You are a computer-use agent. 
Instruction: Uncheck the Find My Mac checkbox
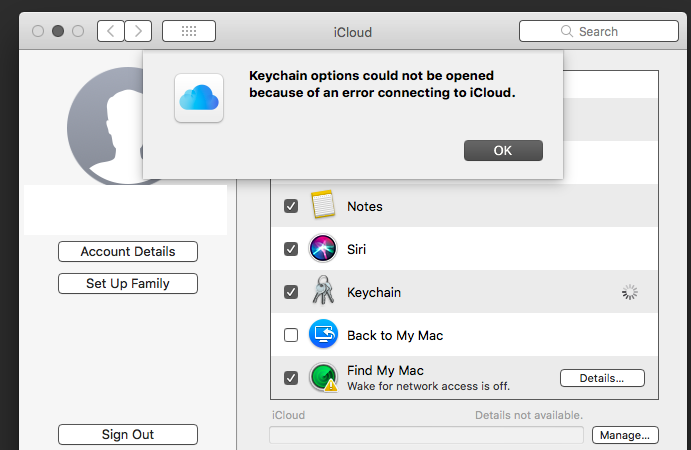coord(291,378)
